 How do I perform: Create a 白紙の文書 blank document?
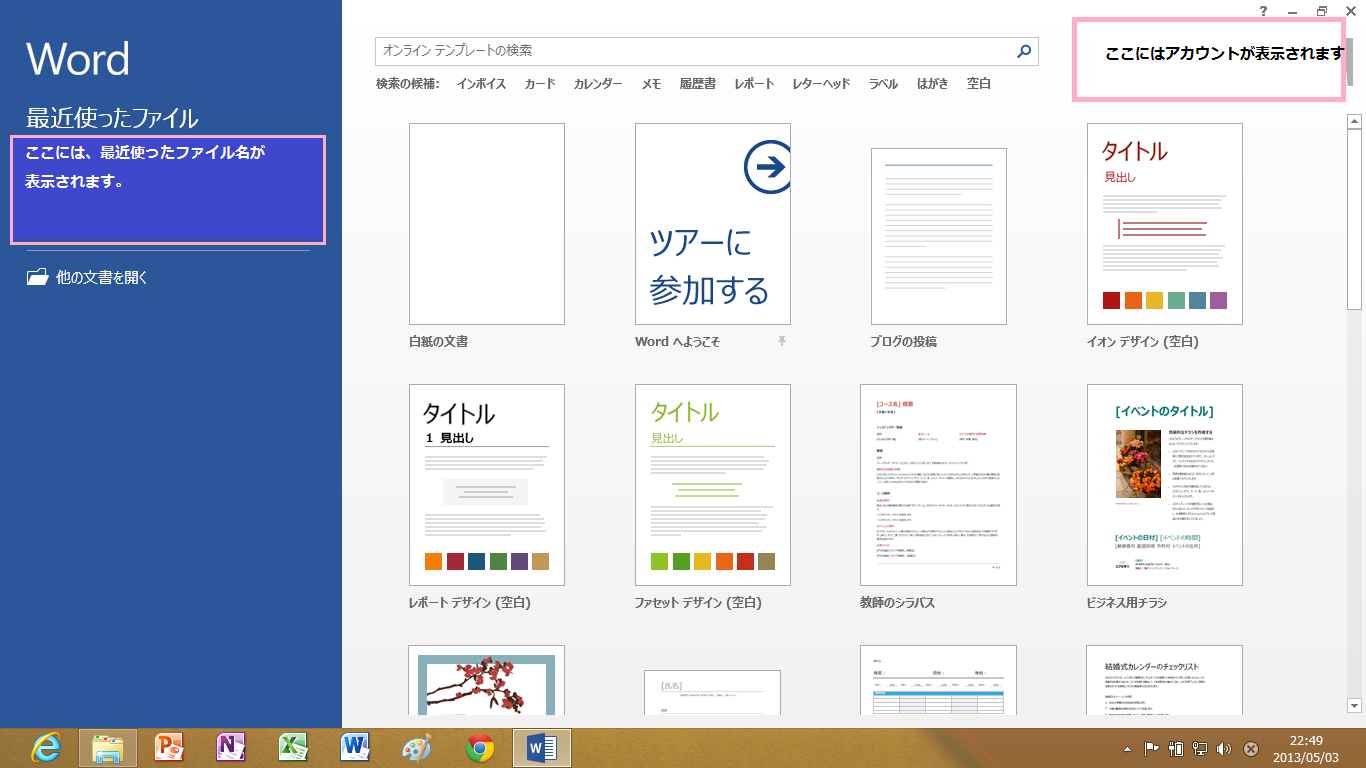tap(487, 224)
